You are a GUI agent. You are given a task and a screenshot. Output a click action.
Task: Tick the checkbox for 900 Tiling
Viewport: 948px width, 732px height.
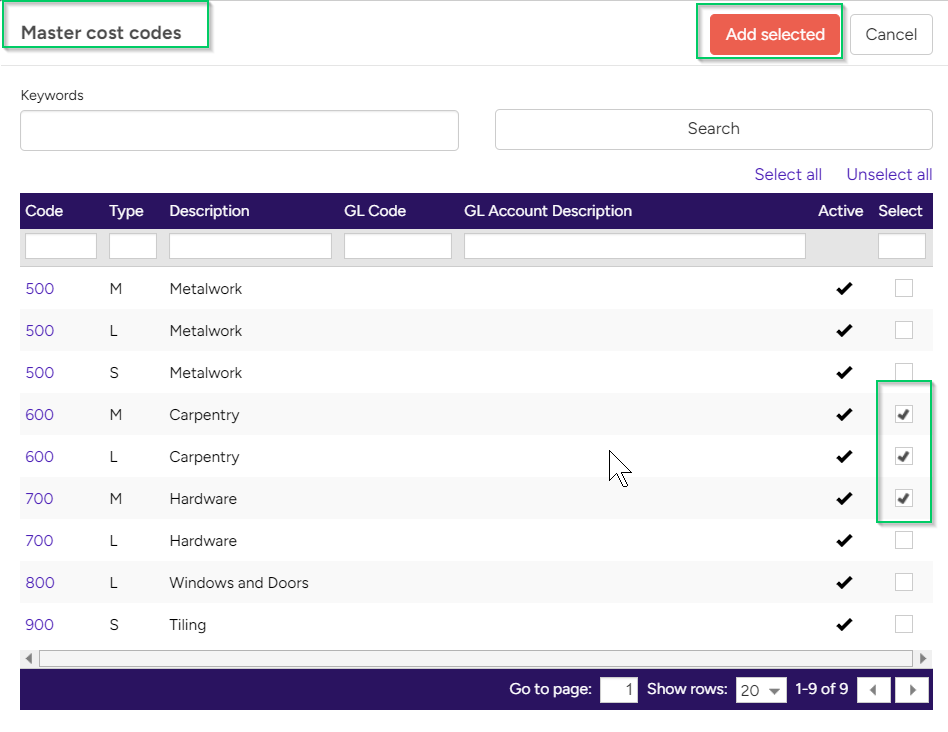click(903, 624)
